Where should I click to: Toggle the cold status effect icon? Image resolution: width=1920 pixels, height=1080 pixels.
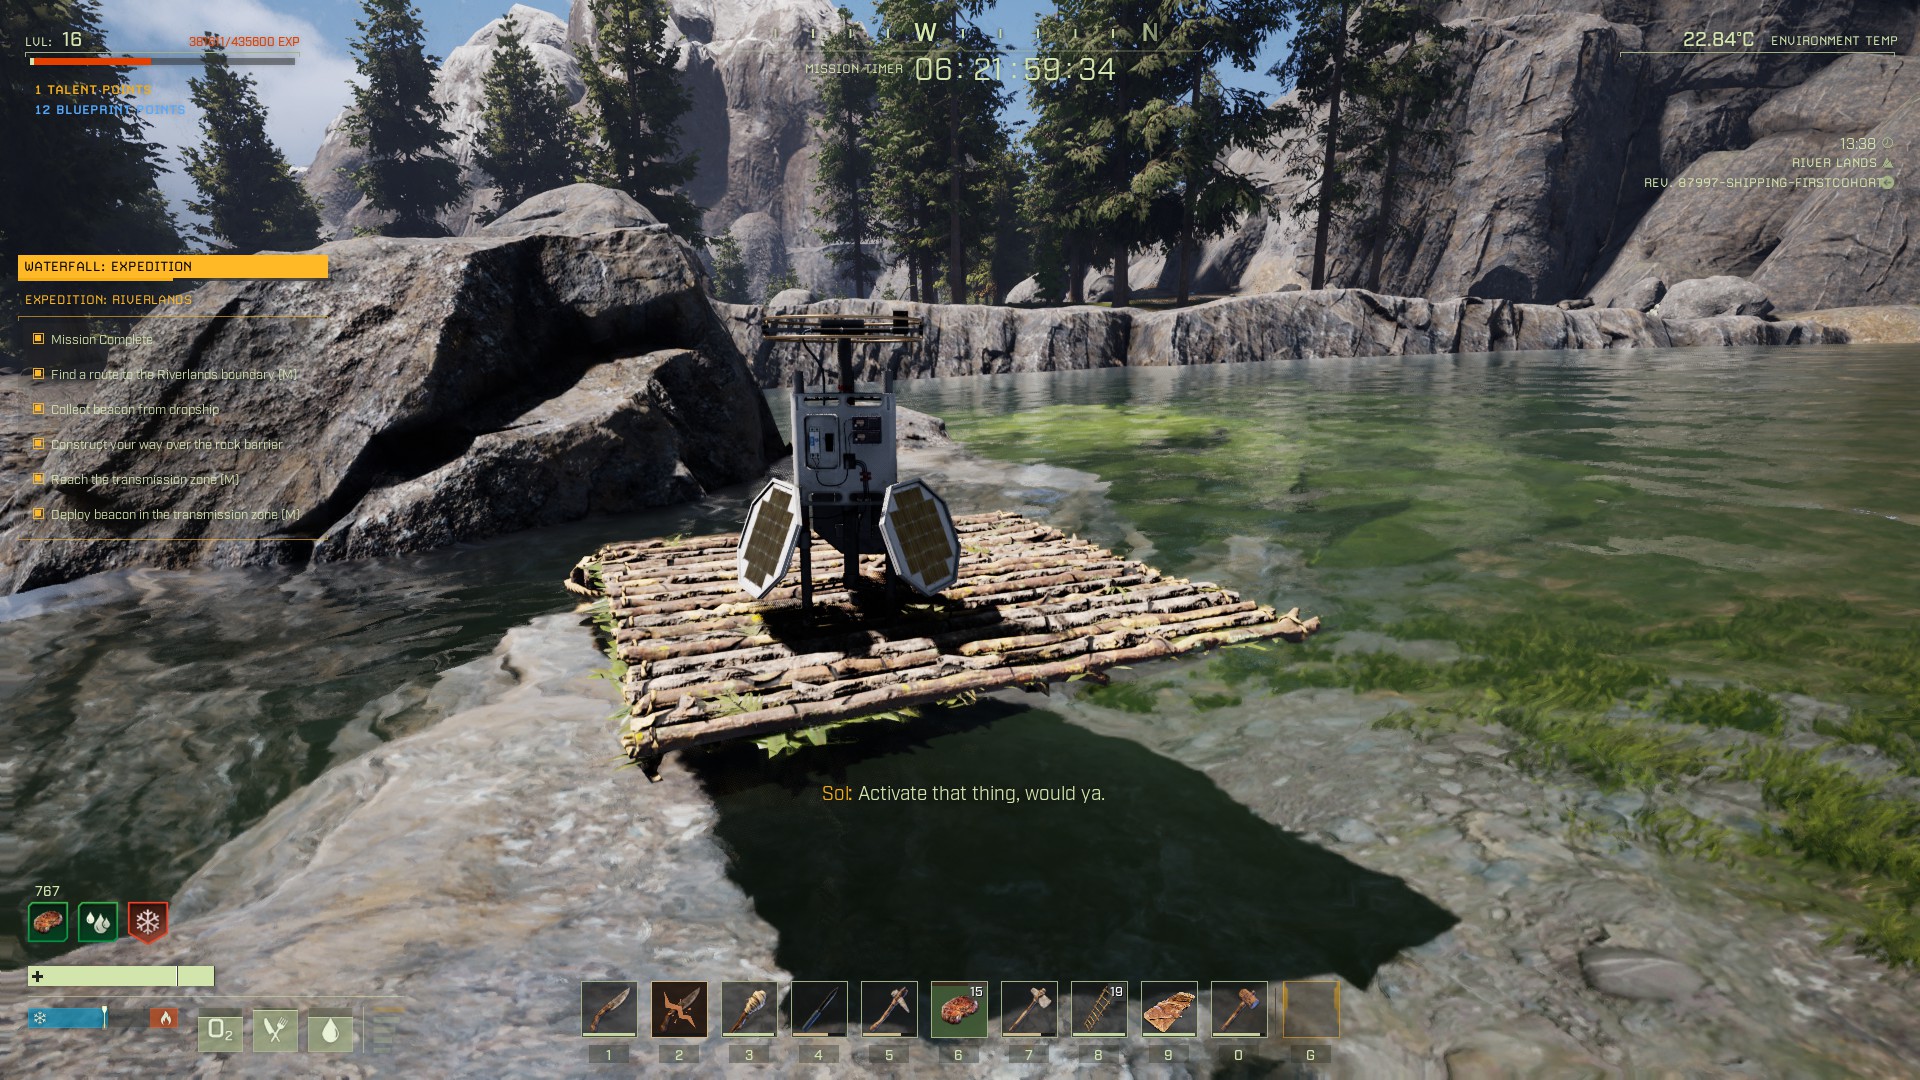click(x=146, y=919)
